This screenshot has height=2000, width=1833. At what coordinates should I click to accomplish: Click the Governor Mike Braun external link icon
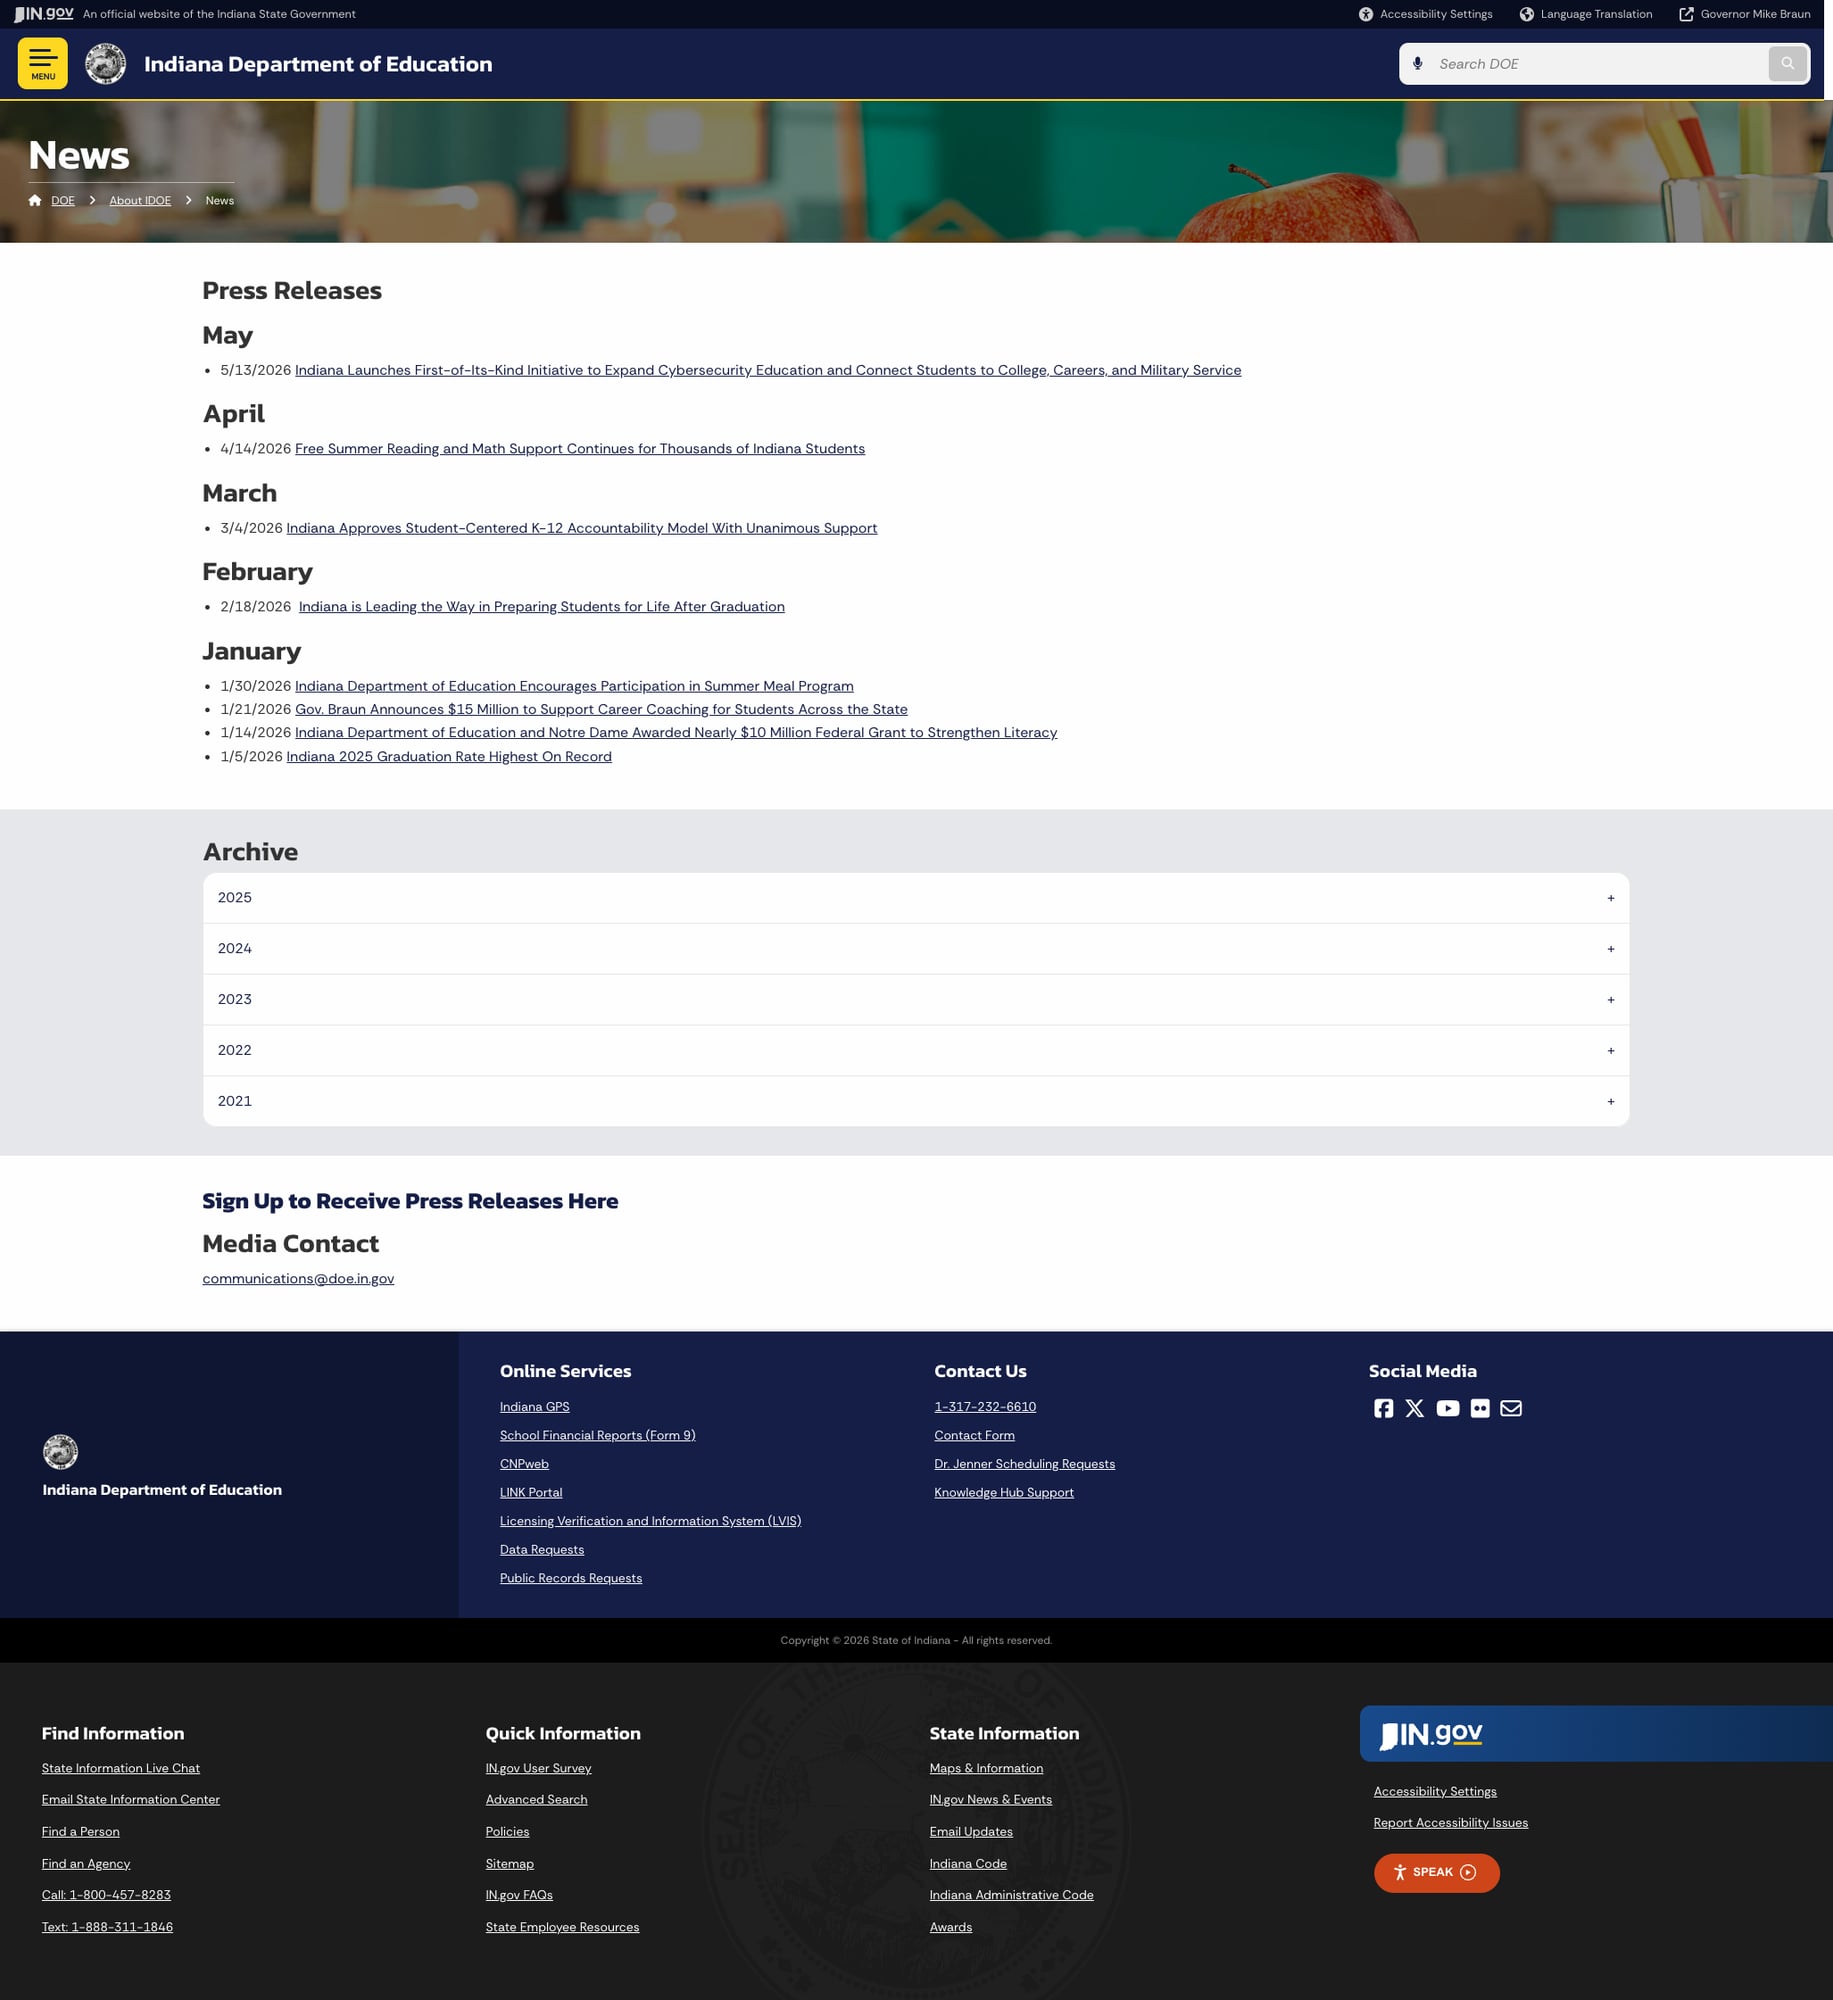point(1686,14)
